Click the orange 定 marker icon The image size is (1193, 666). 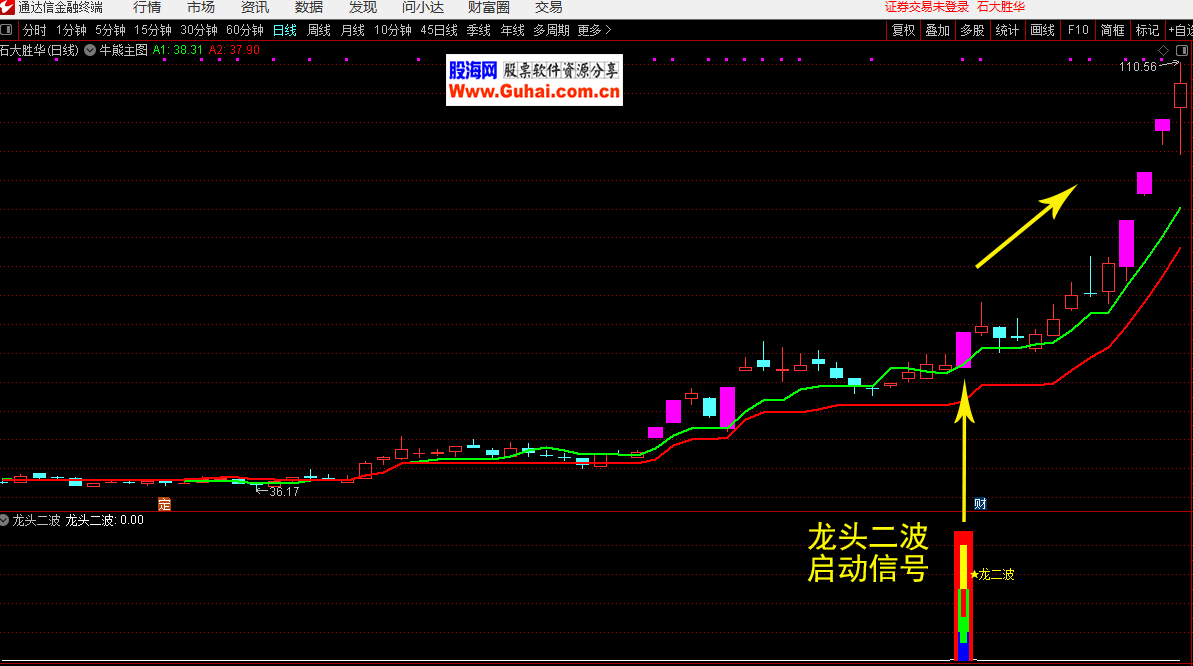point(165,504)
